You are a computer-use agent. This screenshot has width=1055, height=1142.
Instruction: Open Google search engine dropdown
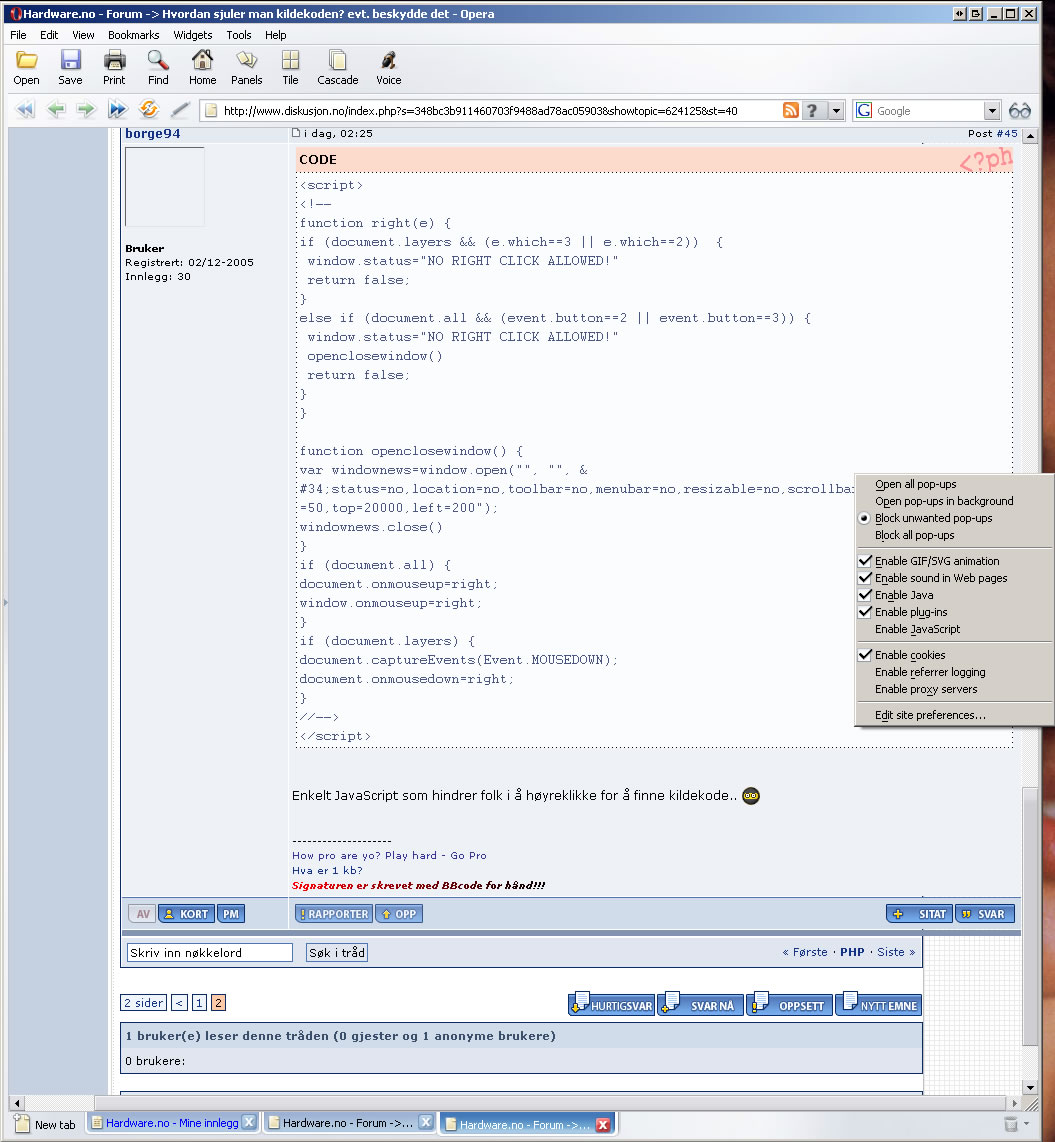pyautogui.click(x=992, y=111)
